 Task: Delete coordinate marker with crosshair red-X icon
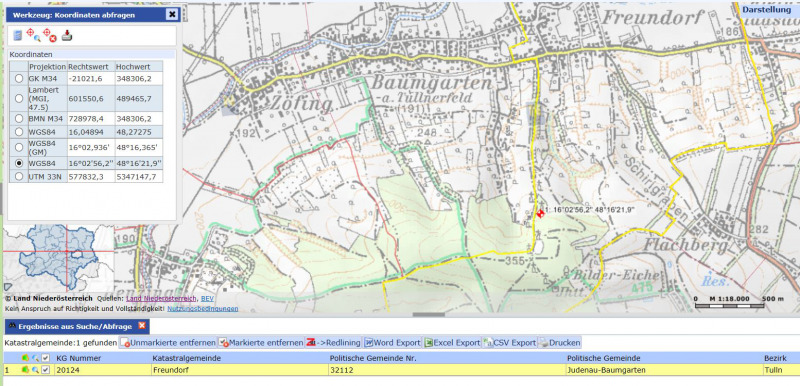click(x=49, y=35)
